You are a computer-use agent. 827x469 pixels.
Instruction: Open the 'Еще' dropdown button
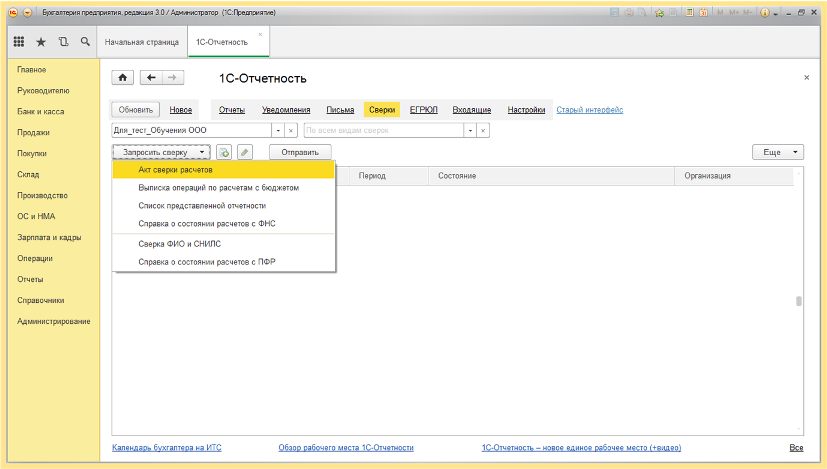(777, 152)
